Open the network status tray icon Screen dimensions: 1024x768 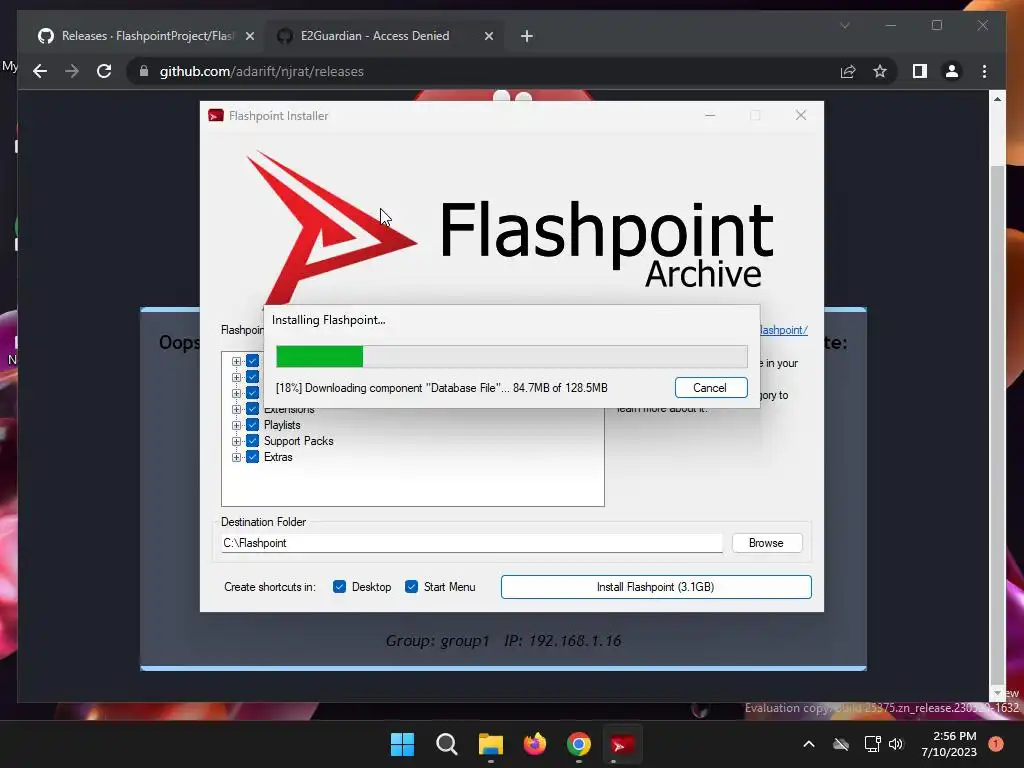click(x=872, y=744)
